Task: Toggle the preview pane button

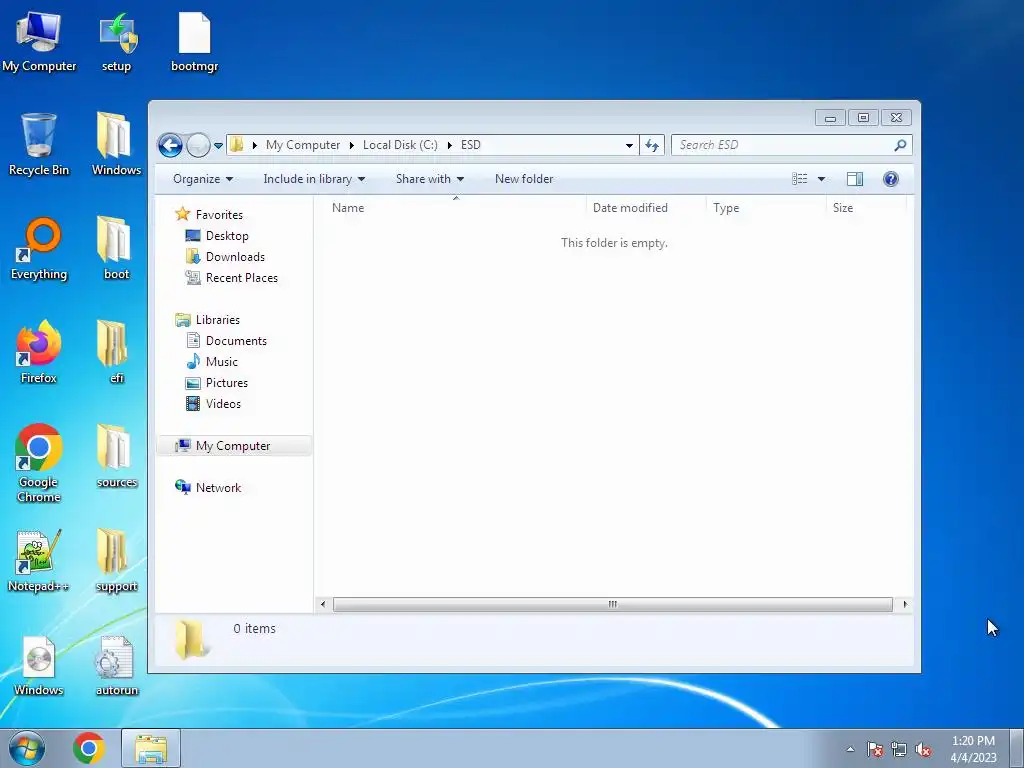Action: (855, 179)
